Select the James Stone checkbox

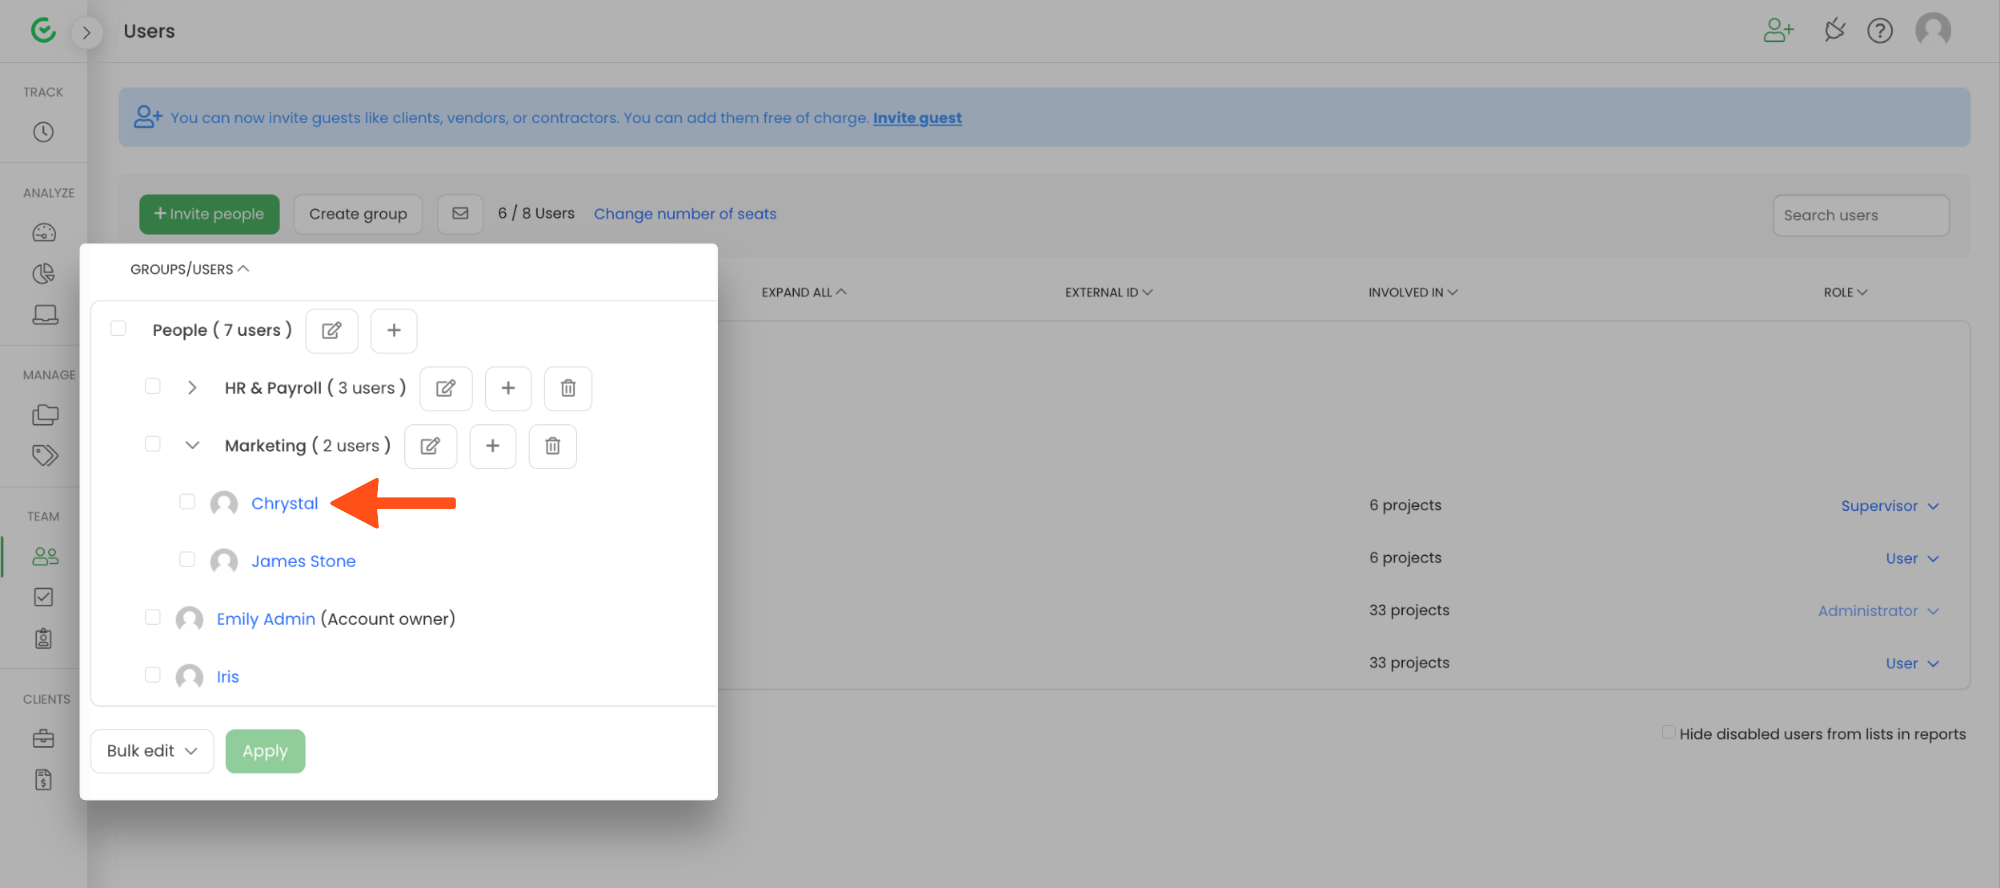[187, 559]
